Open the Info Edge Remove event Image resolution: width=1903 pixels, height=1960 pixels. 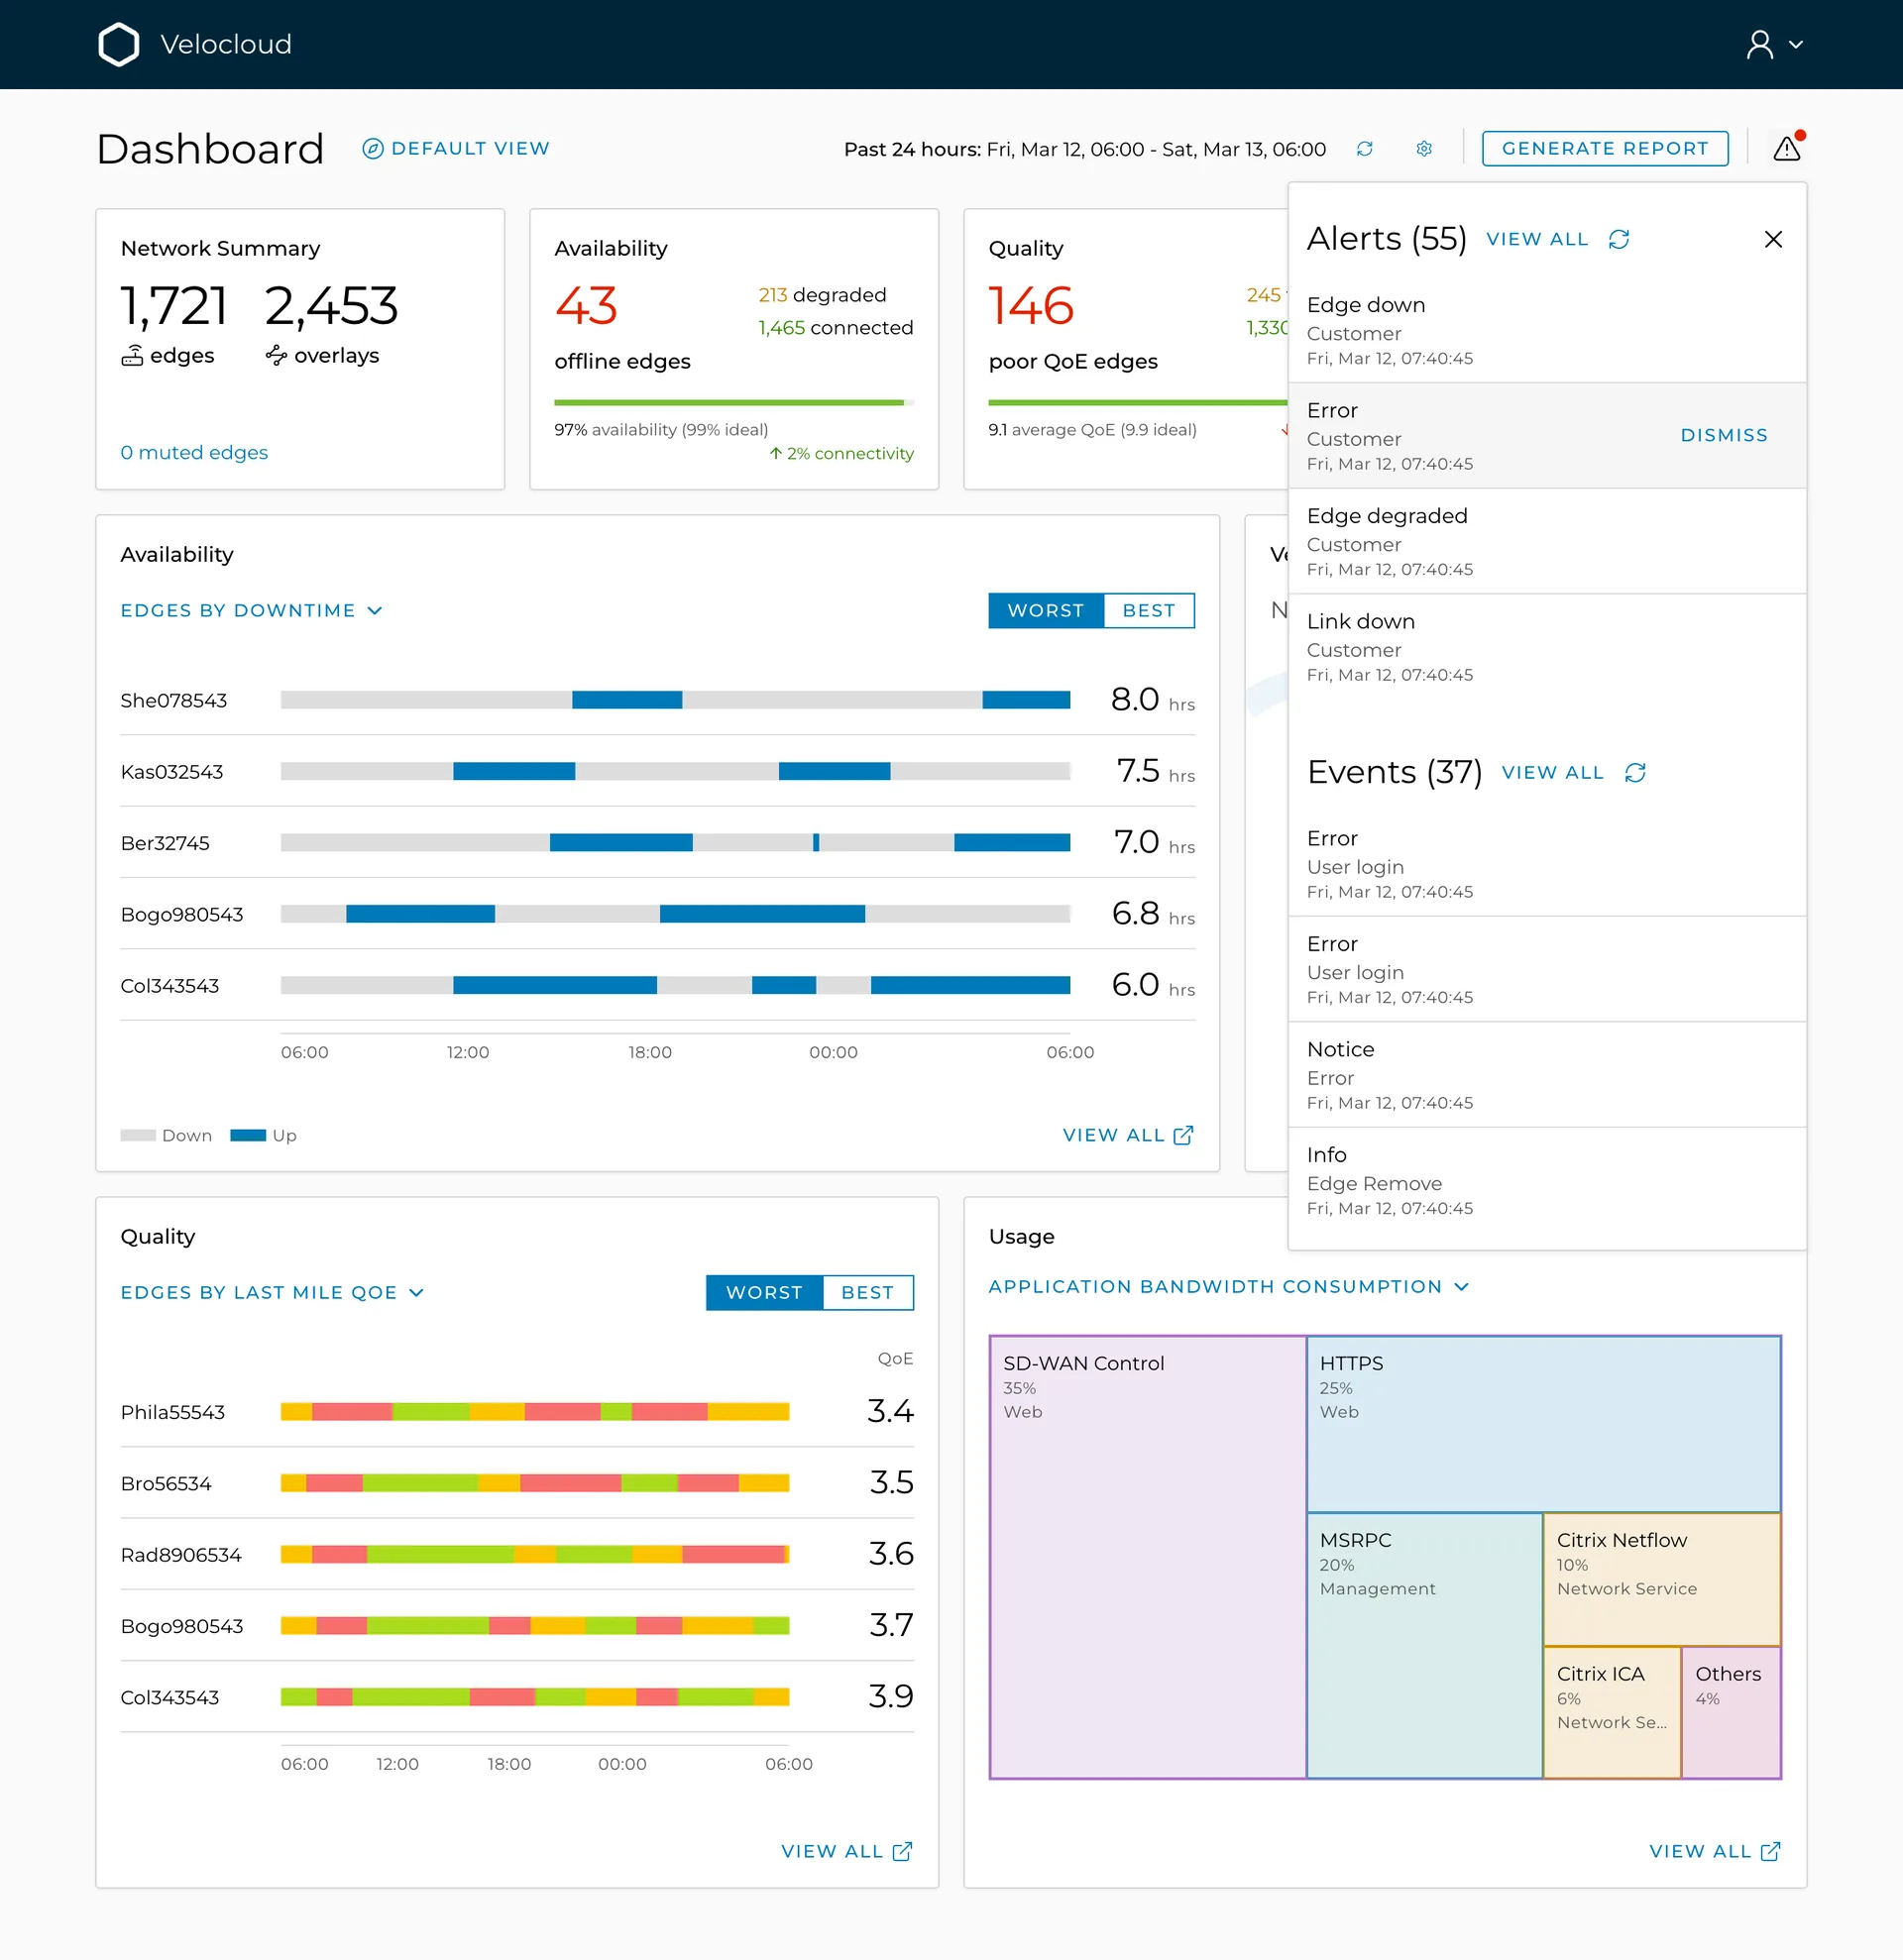[x=1547, y=1180]
